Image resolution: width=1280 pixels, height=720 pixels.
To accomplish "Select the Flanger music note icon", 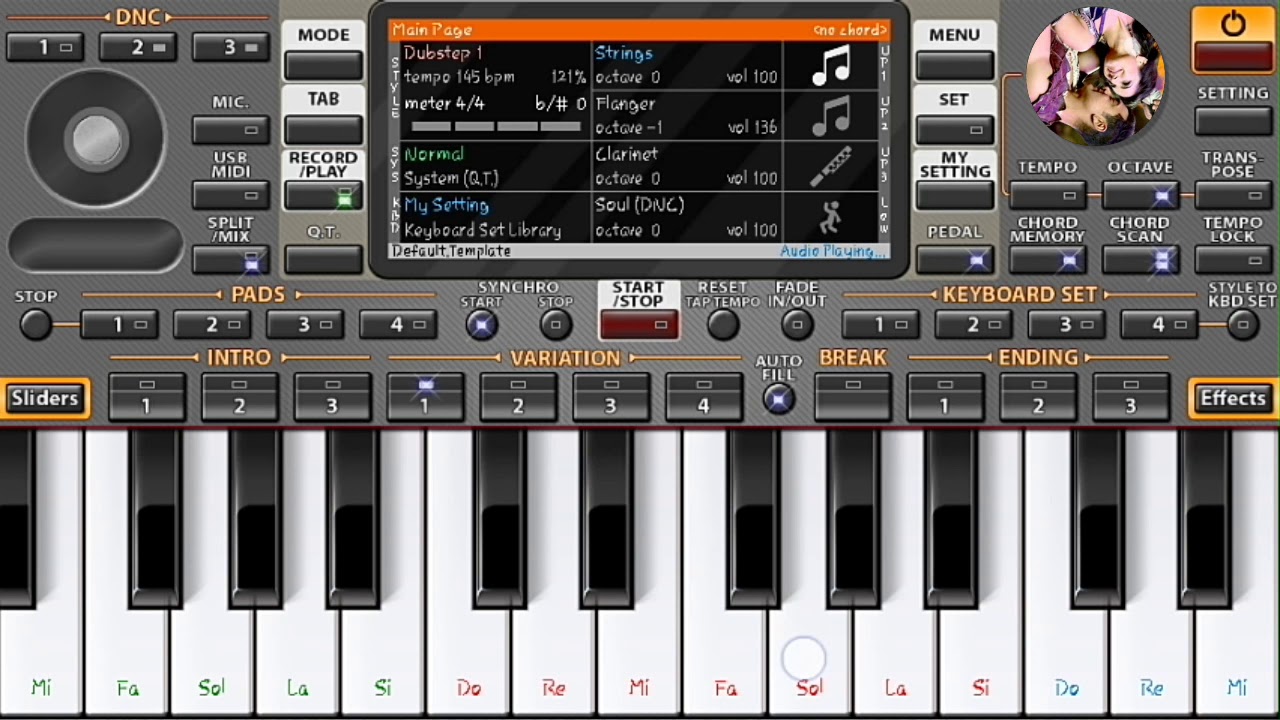I will 831,117.
